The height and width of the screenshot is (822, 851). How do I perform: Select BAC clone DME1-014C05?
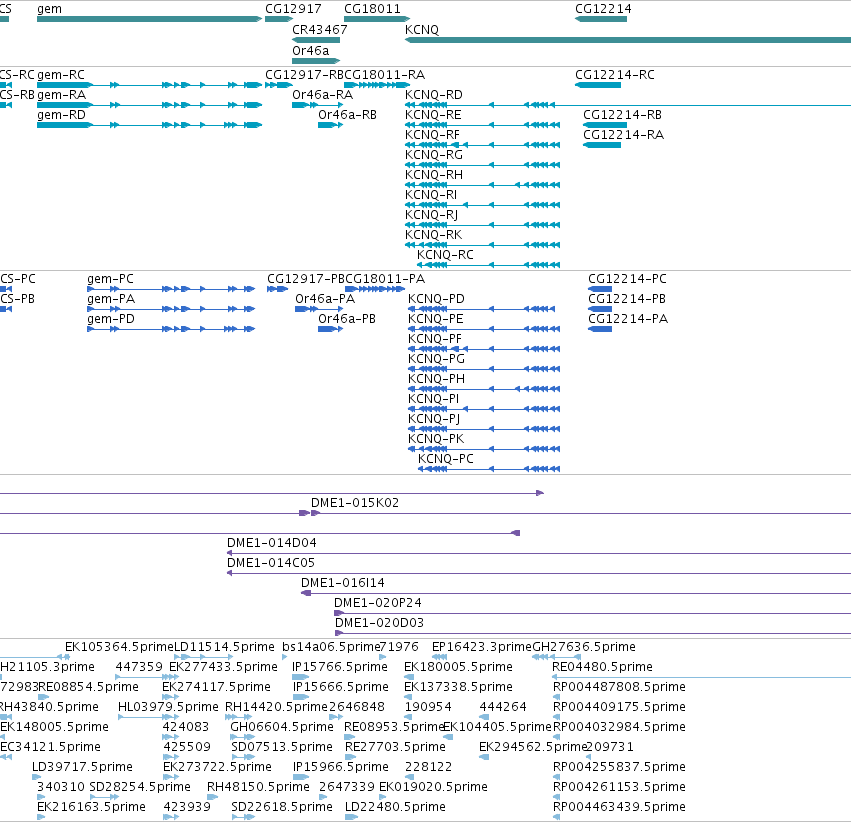coord(539,574)
